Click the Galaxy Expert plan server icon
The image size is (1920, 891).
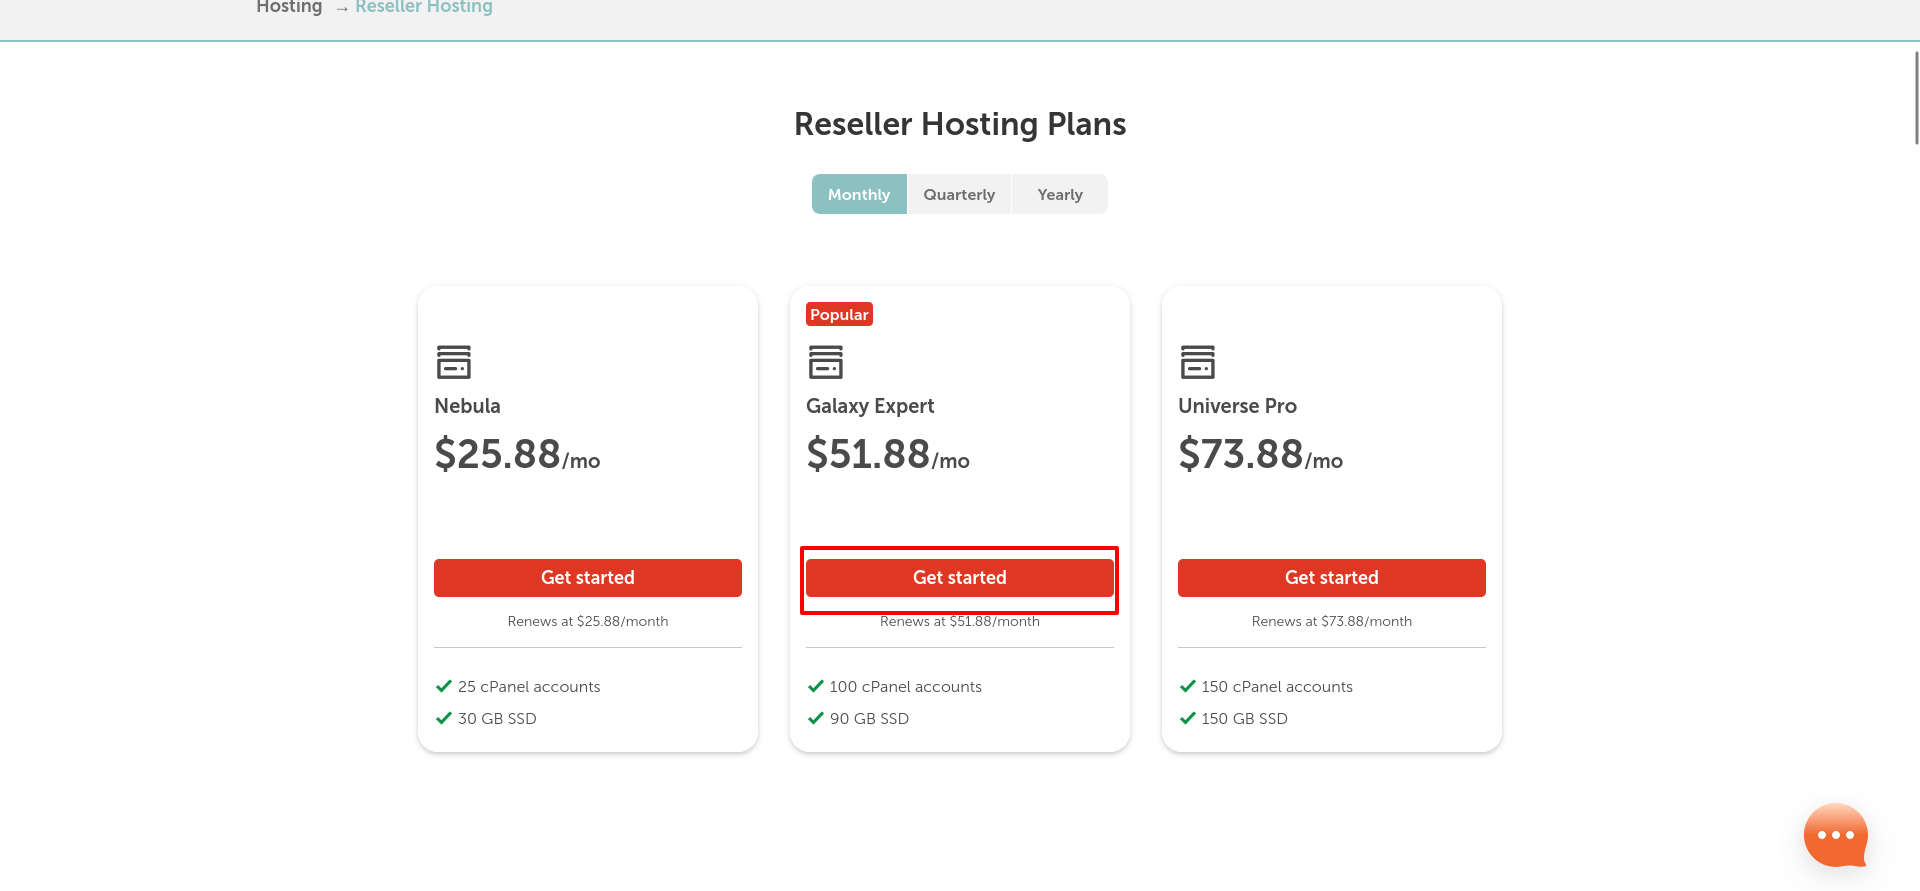coord(826,362)
